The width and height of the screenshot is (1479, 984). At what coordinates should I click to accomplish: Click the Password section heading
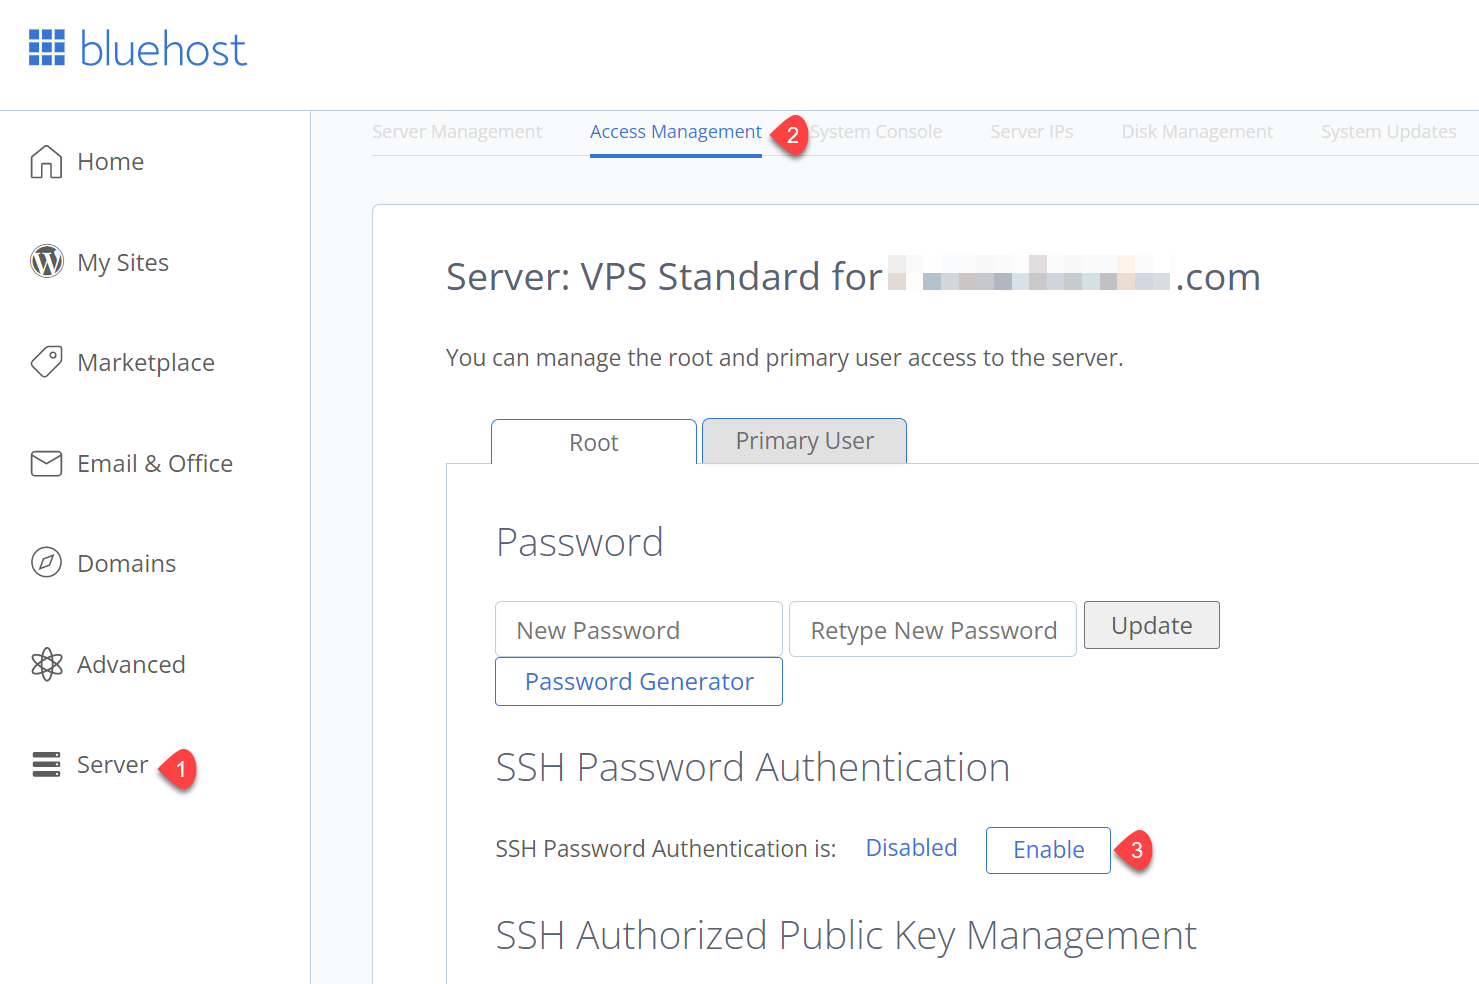pos(580,543)
